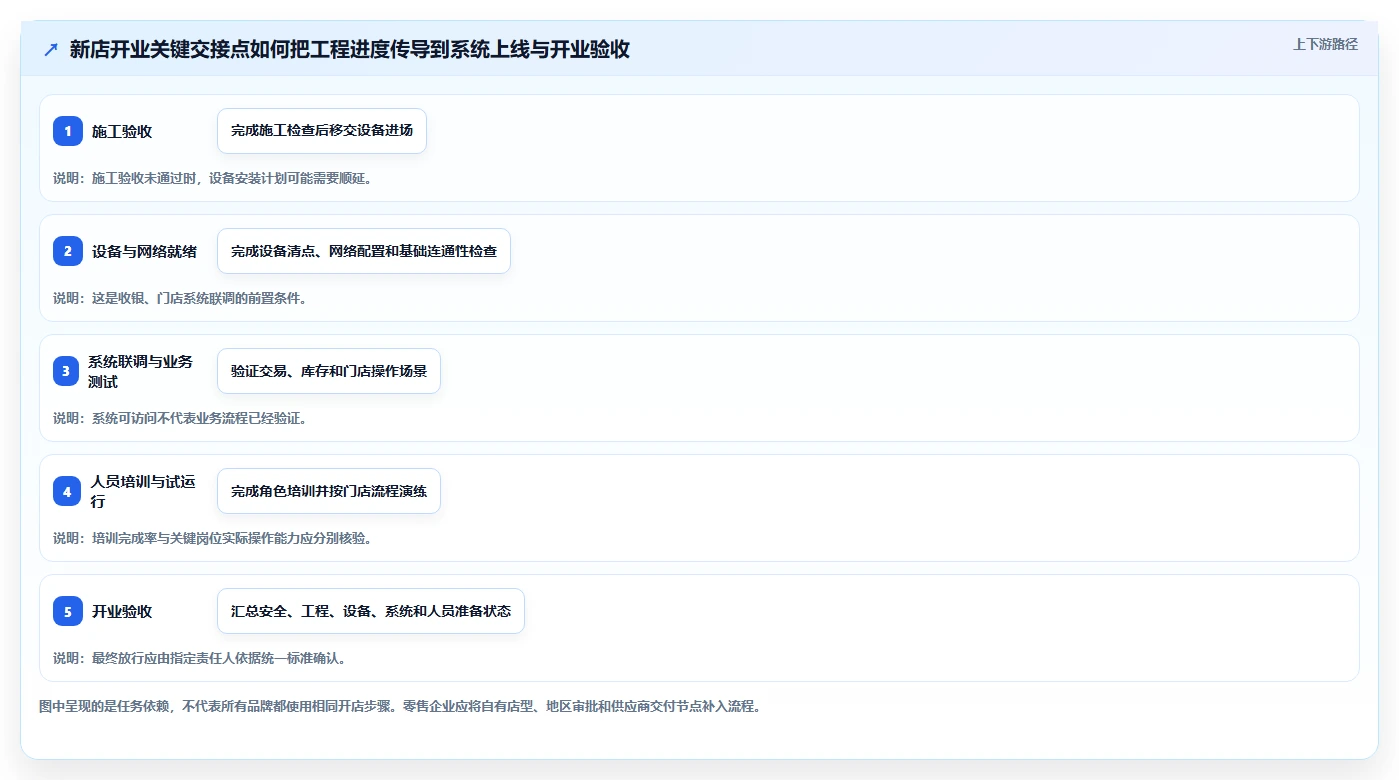Viewport: 1399px width, 780px height.
Task: Select the 验证交易、库存和门店操作场景 chip
Action: pyautogui.click(x=329, y=371)
